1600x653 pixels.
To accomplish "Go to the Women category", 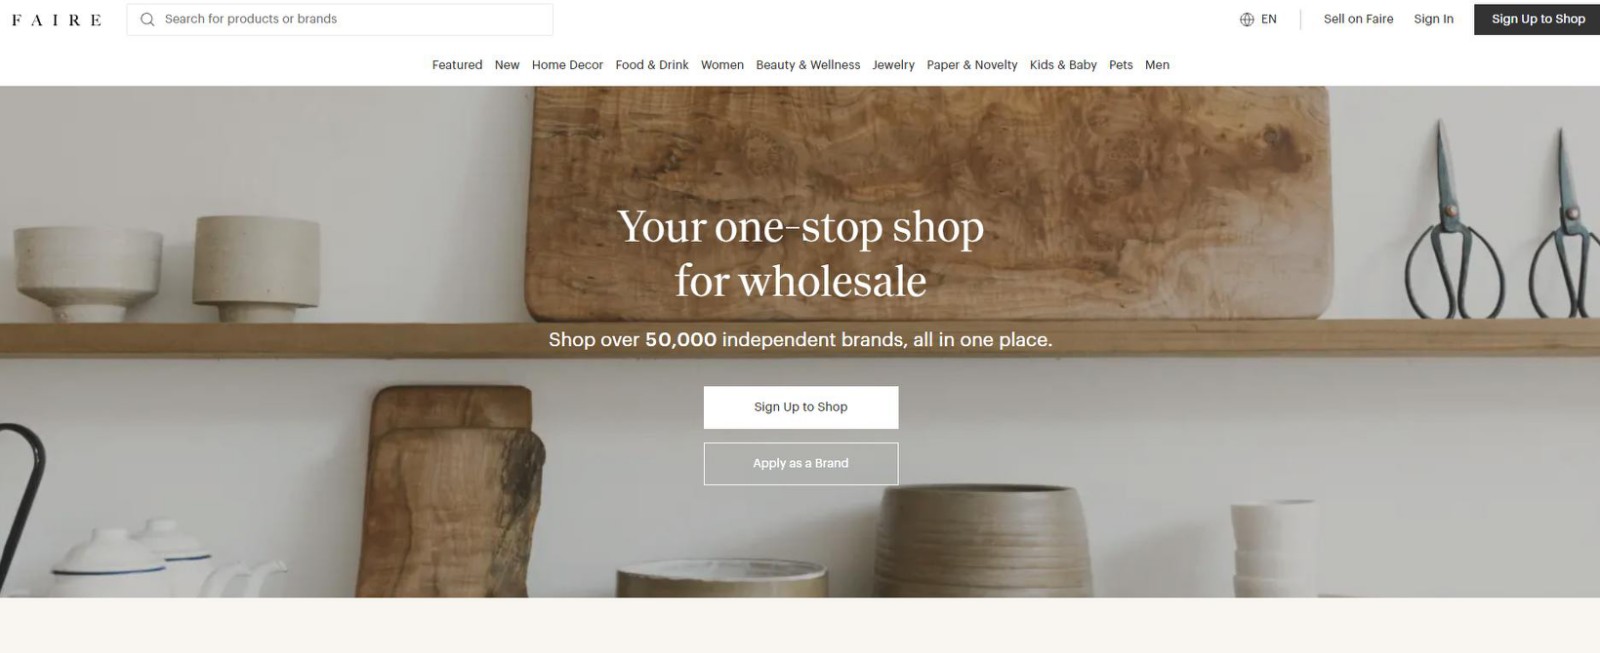I will (722, 65).
